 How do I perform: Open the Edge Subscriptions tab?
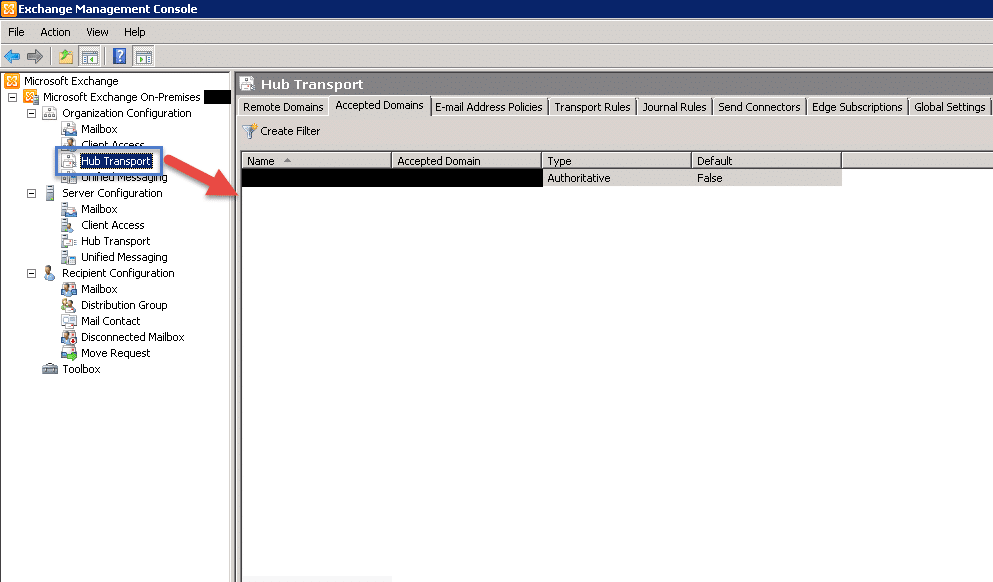(857, 107)
